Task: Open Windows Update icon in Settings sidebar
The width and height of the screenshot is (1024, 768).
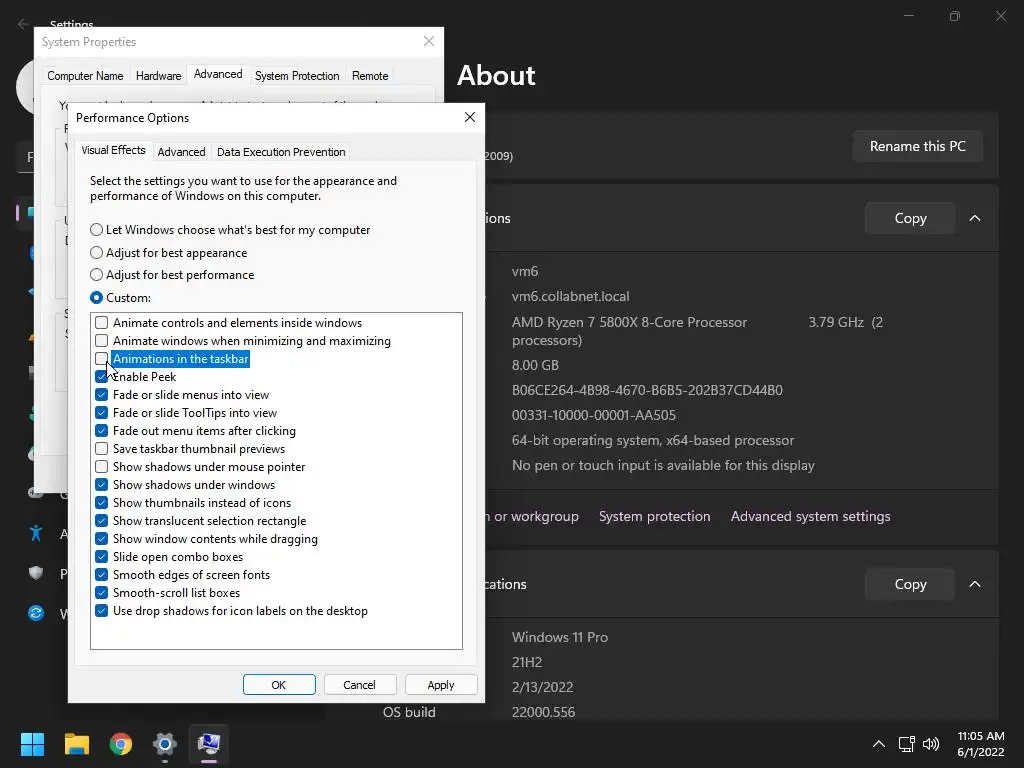Action: click(36, 613)
